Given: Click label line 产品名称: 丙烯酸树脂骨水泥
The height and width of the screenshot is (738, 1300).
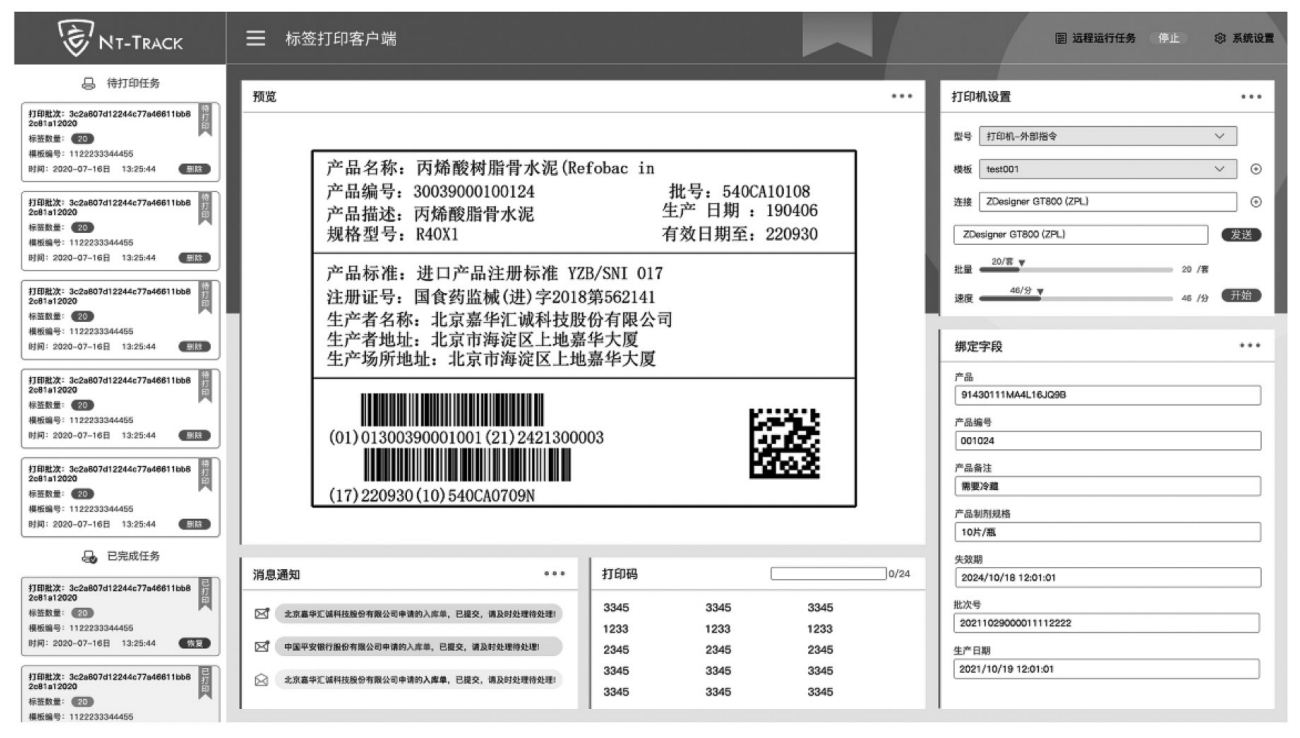Looking at the screenshot, I should click(x=490, y=167).
